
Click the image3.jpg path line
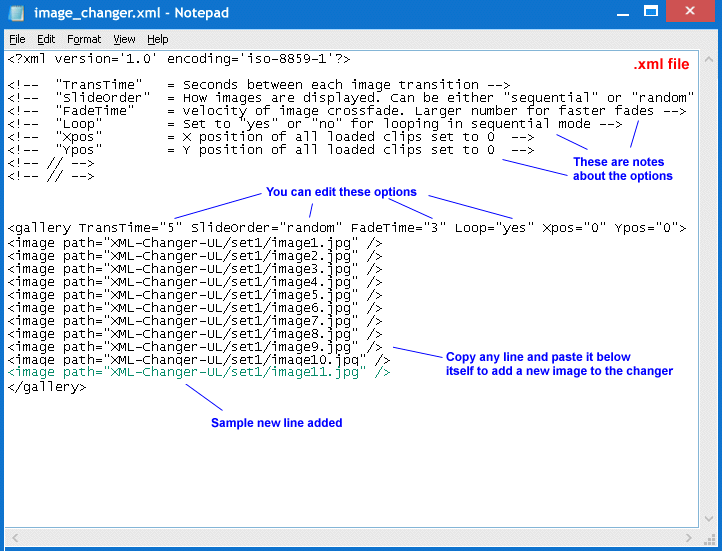195,269
